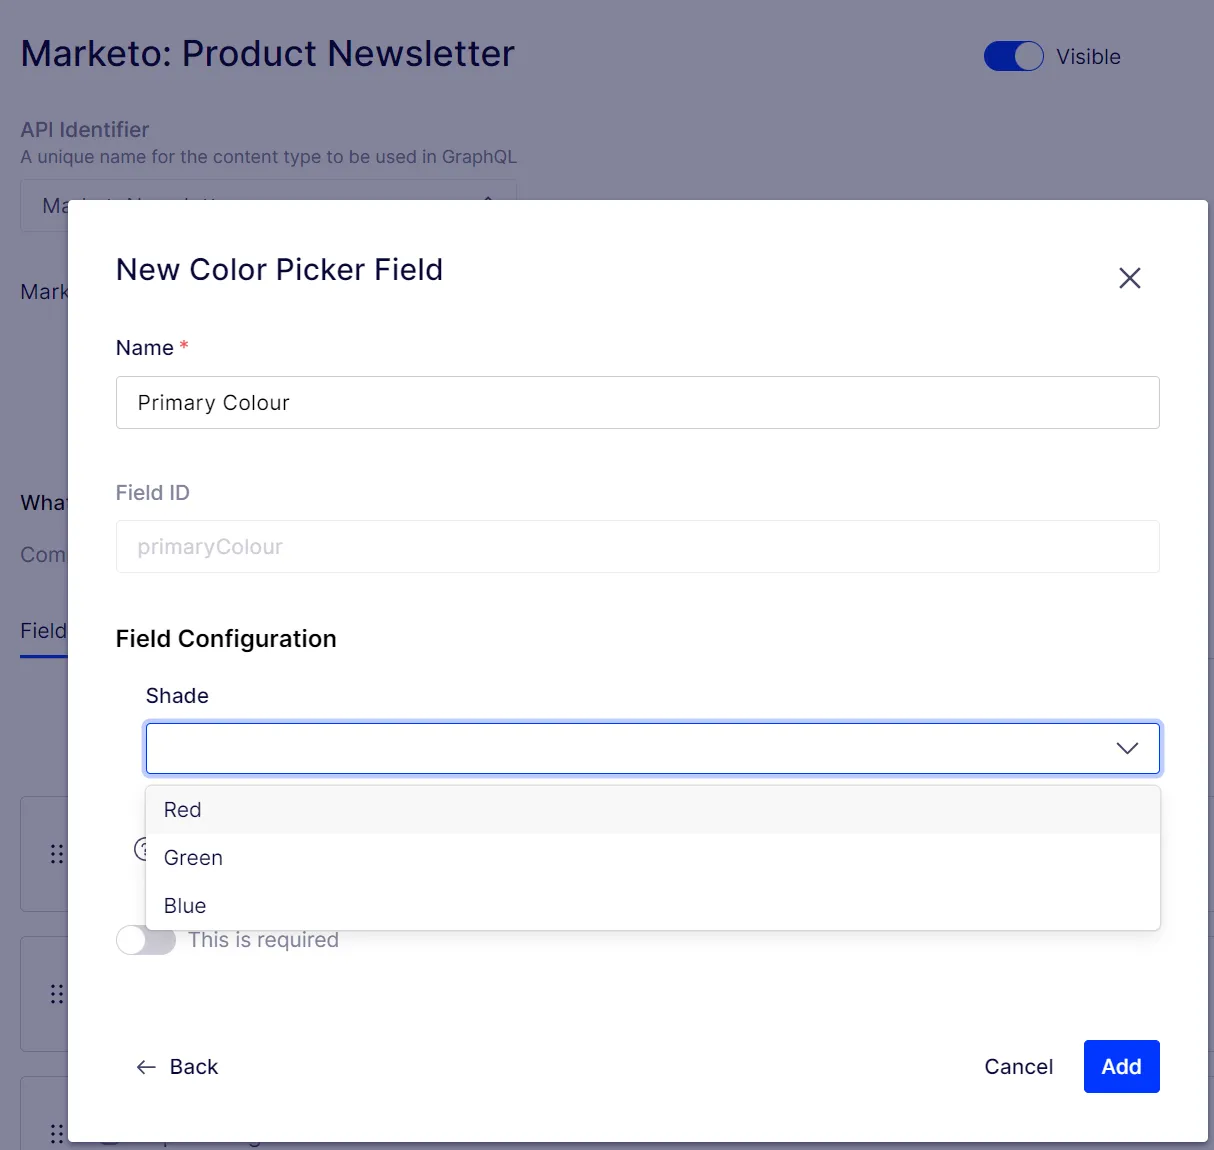Viewport: 1214px width, 1150px height.
Task: Open the Shade dropdown chevron
Action: [x=1127, y=748]
